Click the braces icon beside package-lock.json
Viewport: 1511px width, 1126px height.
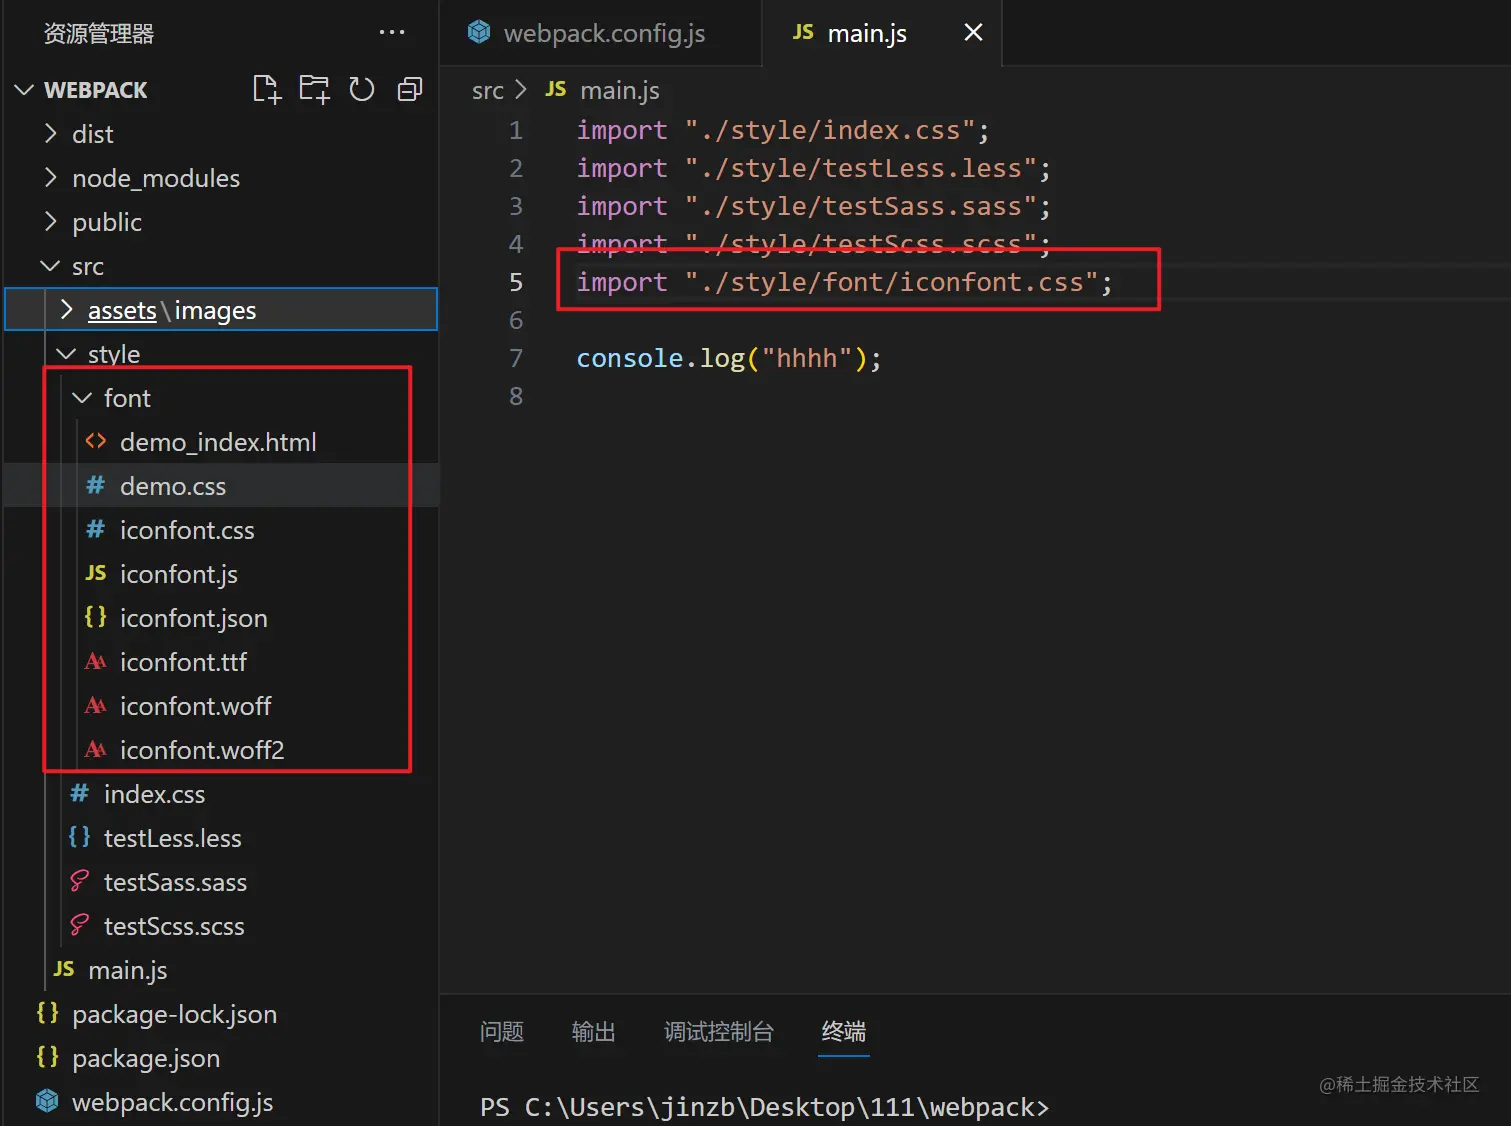pyautogui.click(x=48, y=1013)
